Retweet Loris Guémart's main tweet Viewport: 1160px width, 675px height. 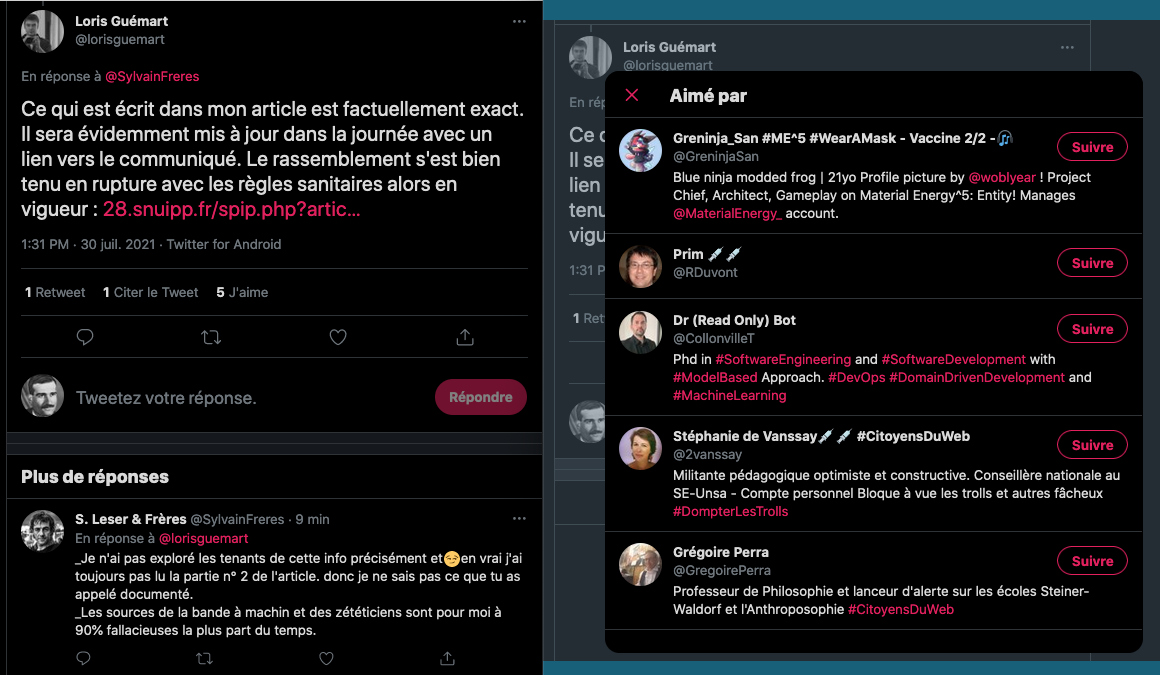[211, 338]
